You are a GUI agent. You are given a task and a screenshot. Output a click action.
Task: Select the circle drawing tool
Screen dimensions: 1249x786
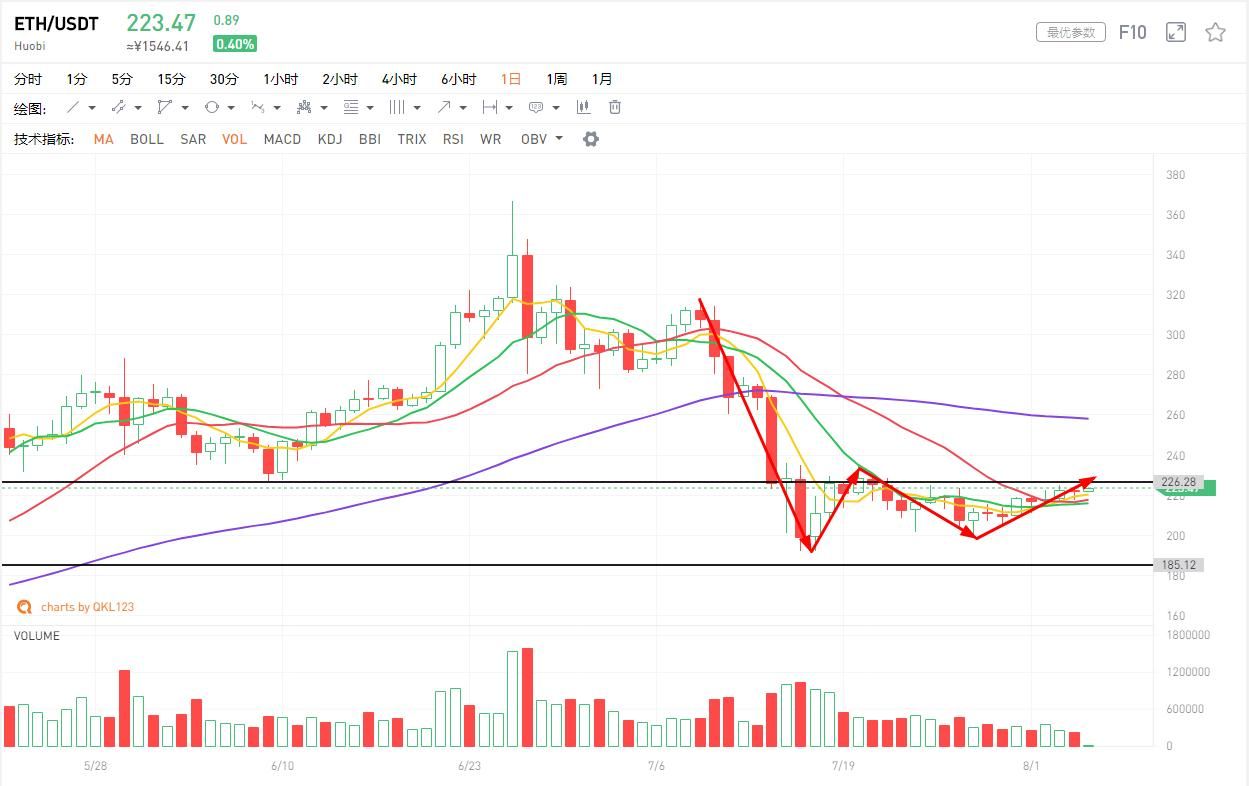coord(212,107)
